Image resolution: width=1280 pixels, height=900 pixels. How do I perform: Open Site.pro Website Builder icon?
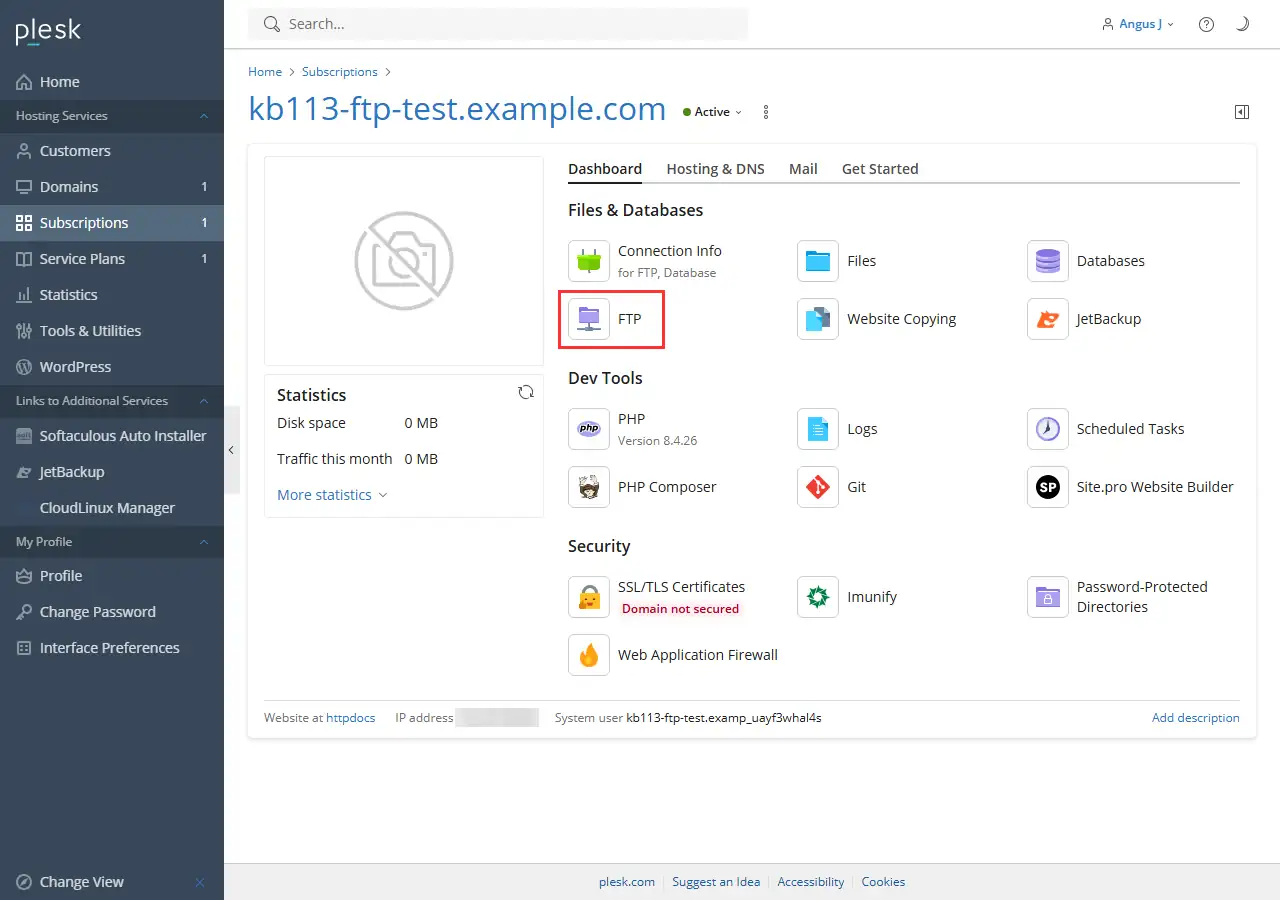click(1048, 487)
